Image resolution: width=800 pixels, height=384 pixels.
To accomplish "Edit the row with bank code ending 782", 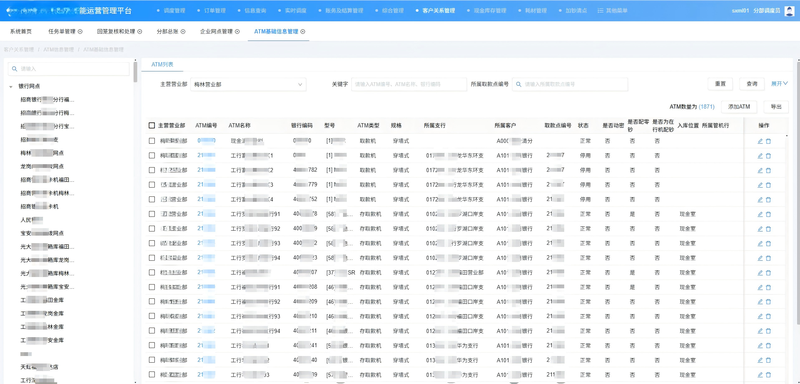I will [x=760, y=170].
